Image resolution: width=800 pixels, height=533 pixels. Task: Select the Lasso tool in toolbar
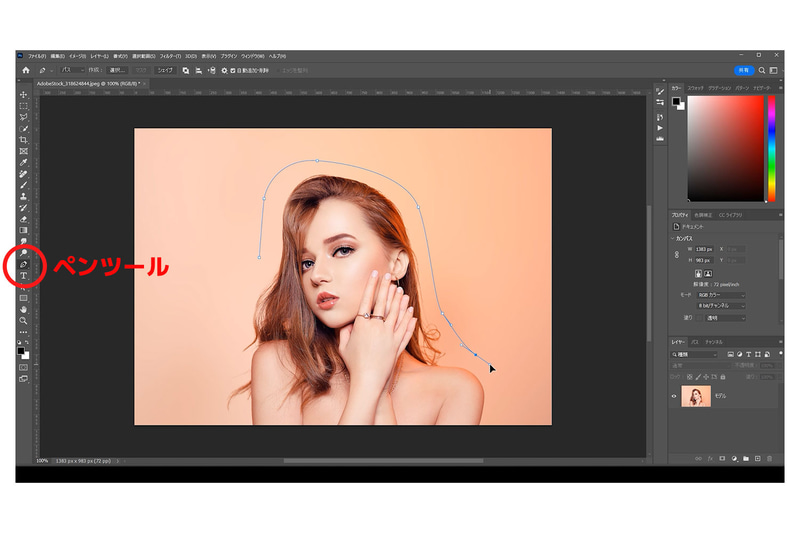click(x=23, y=117)
